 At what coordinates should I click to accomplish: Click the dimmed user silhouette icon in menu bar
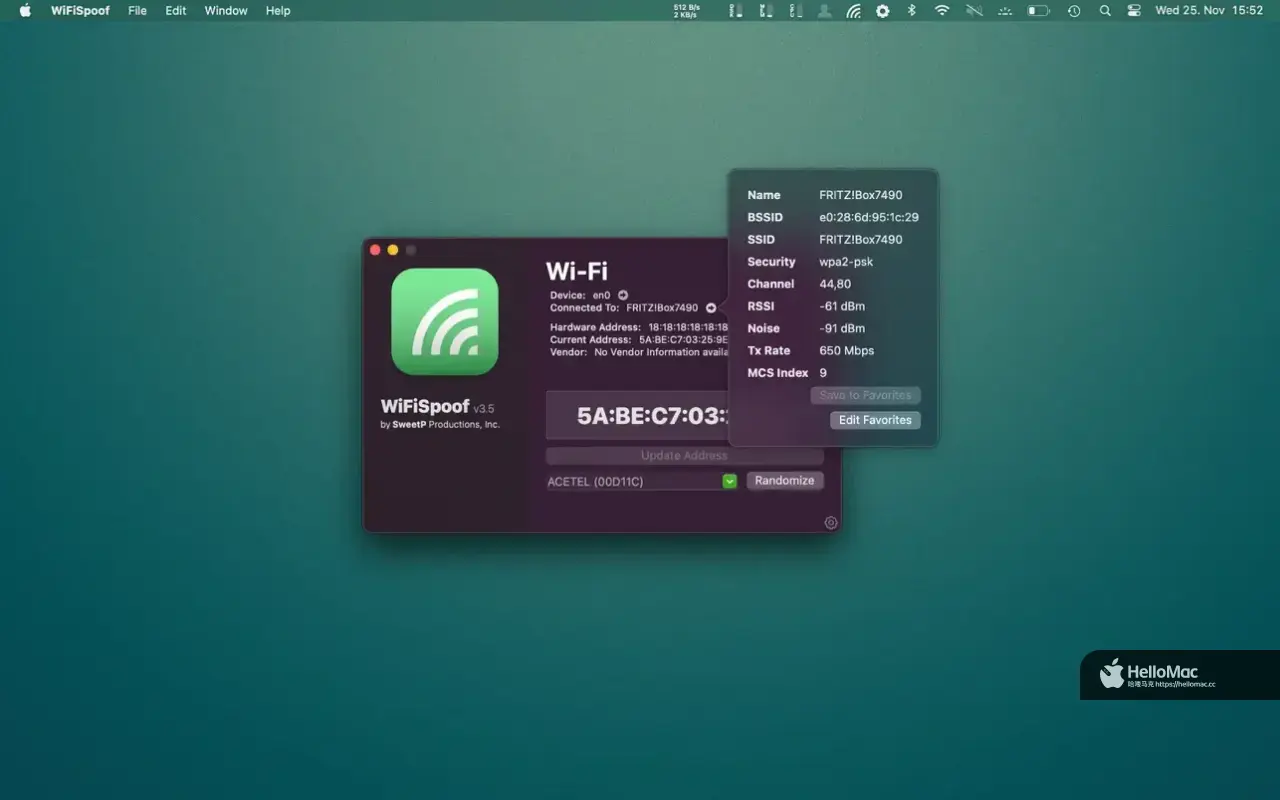tap(825, 11)
